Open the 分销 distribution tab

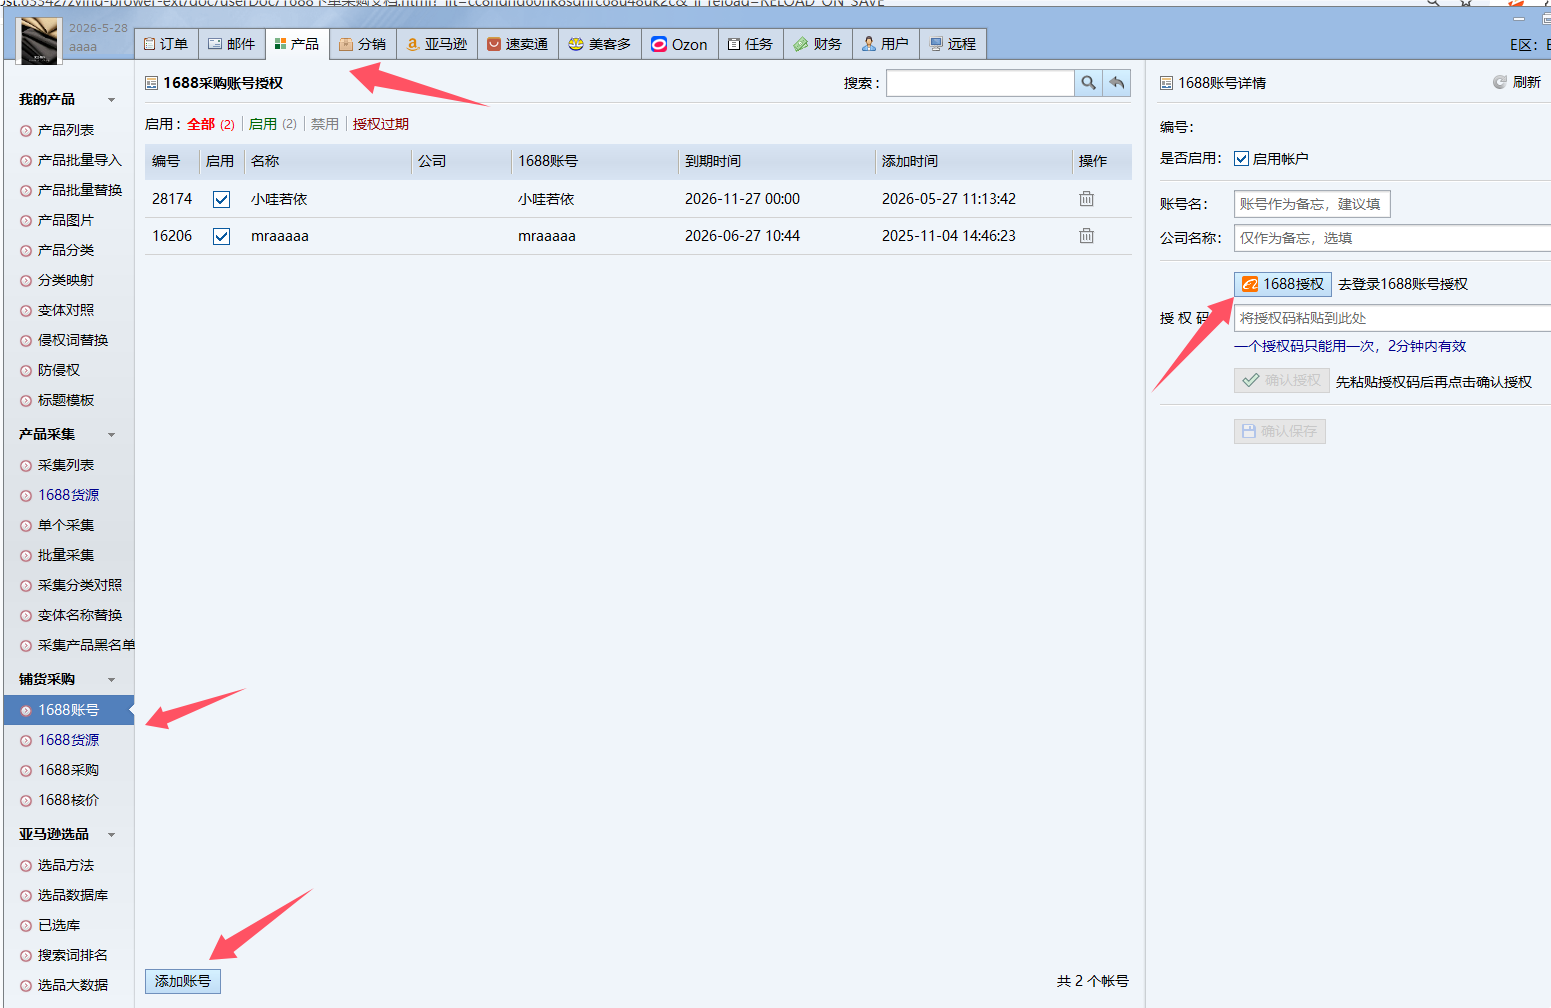click(x=363, y=44)
